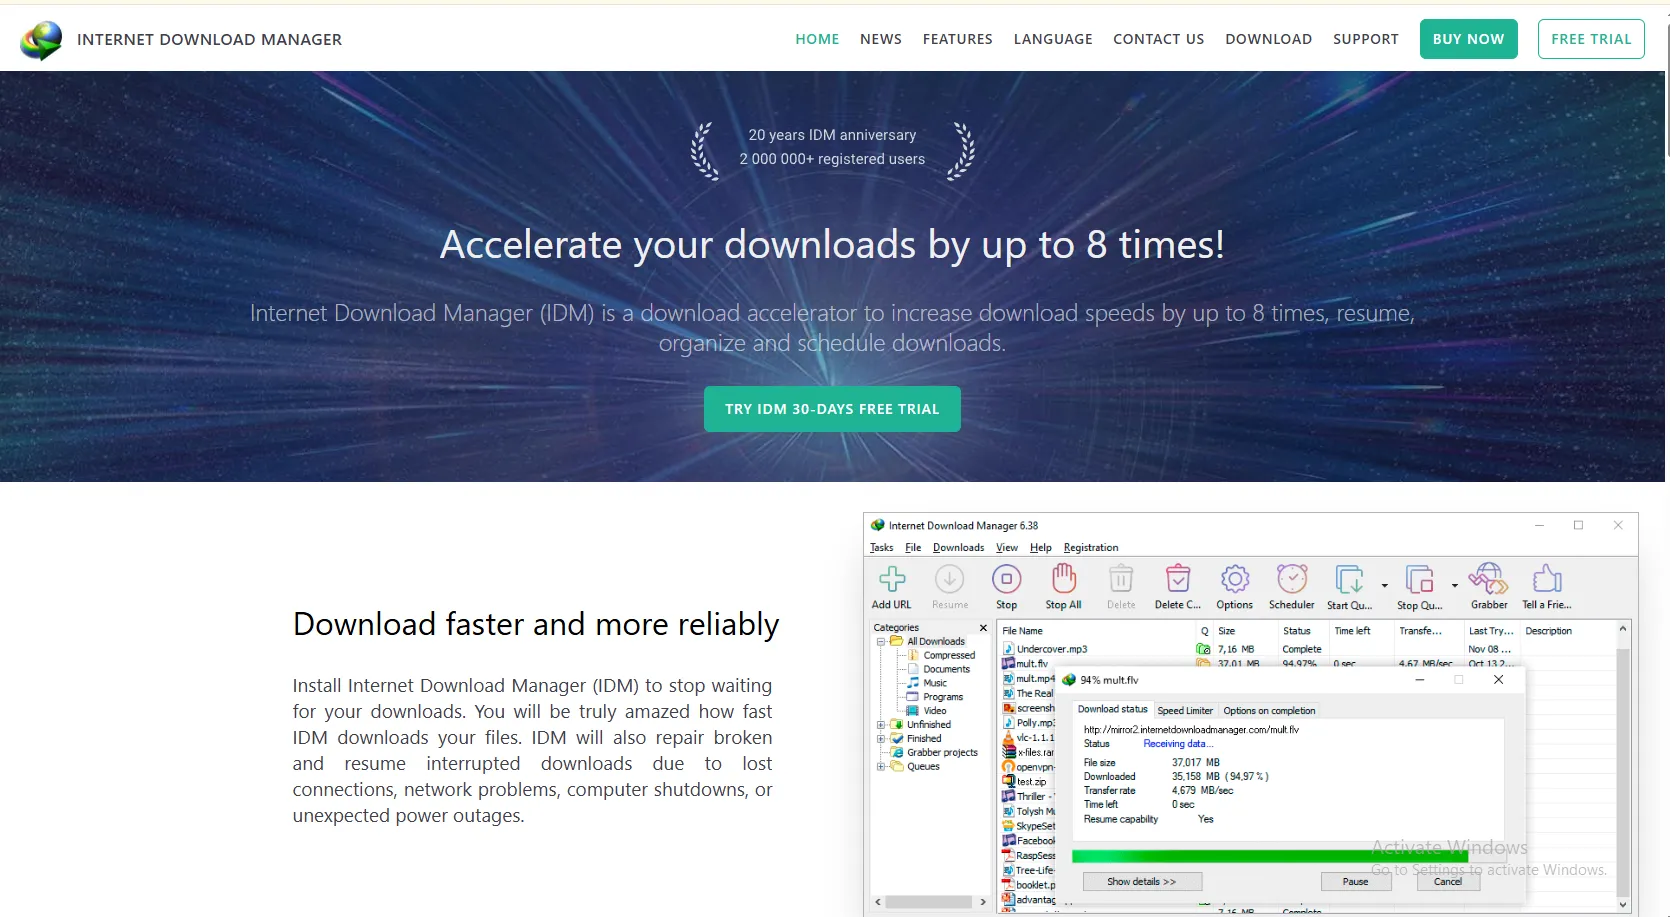The image size is (1670, 917).
Task: Click the Resume toolbar icon
Action: 949,579
